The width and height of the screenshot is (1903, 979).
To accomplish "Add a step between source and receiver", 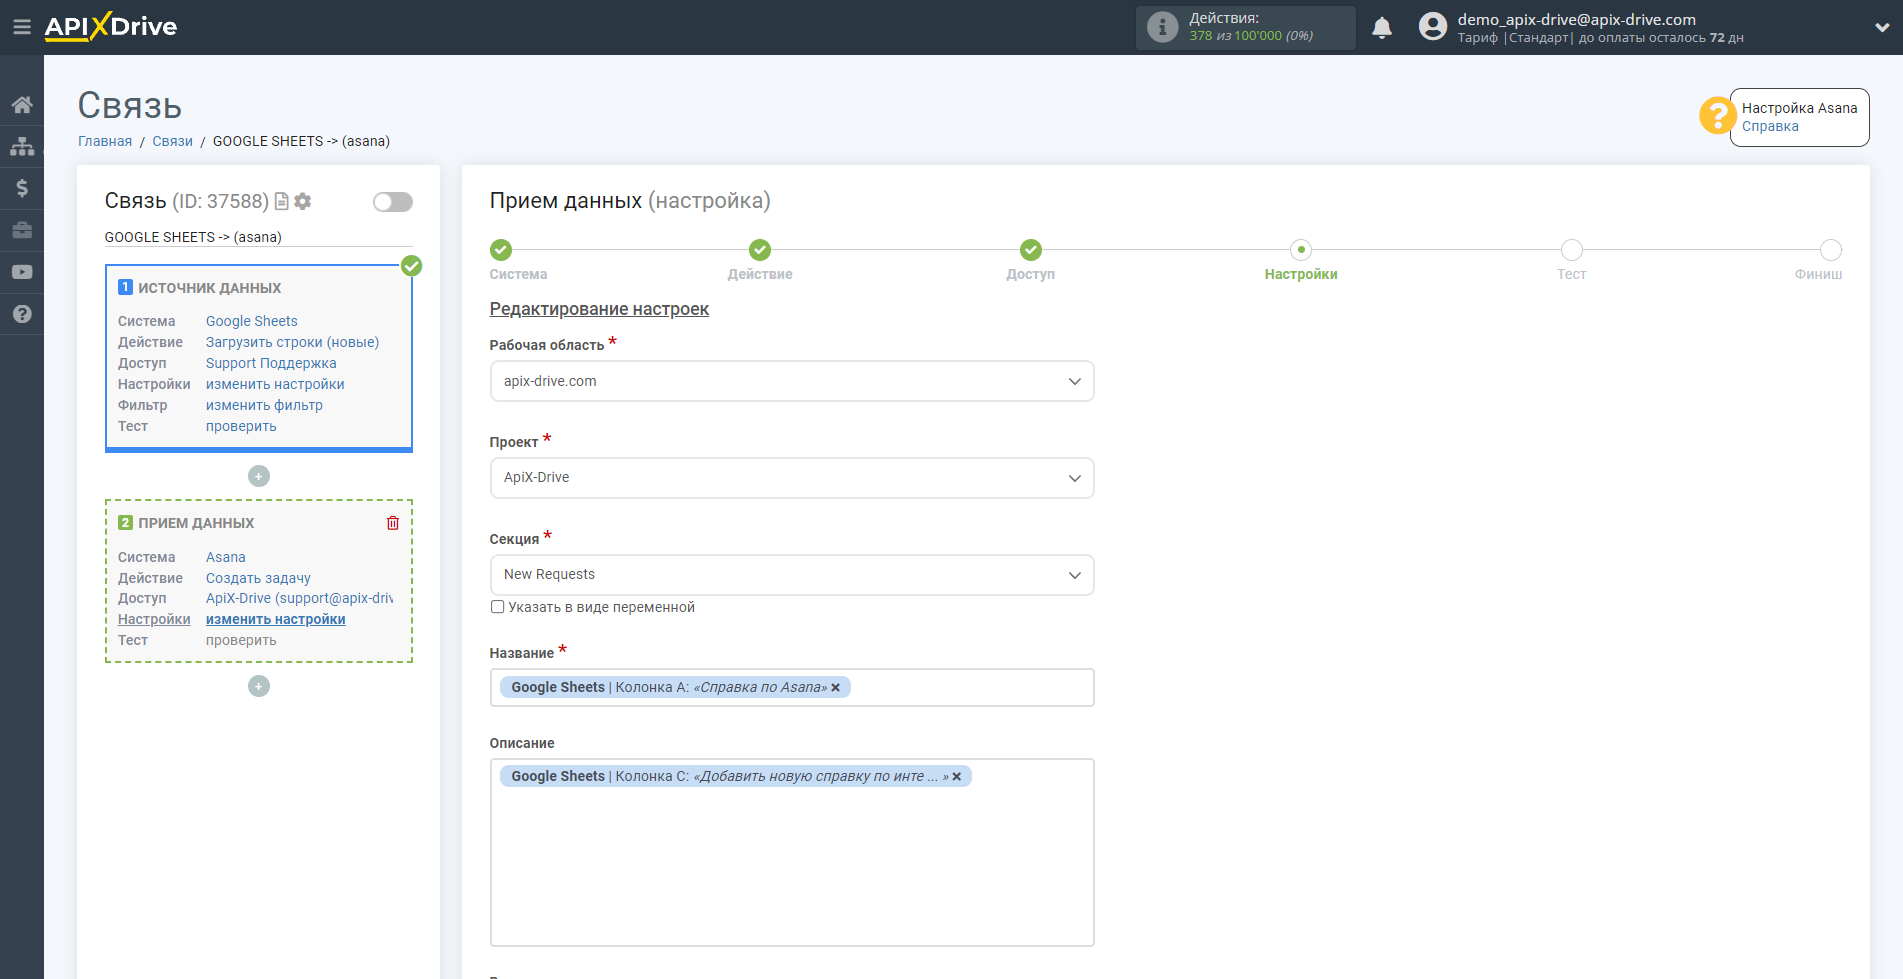I will [x=259, y=476].
